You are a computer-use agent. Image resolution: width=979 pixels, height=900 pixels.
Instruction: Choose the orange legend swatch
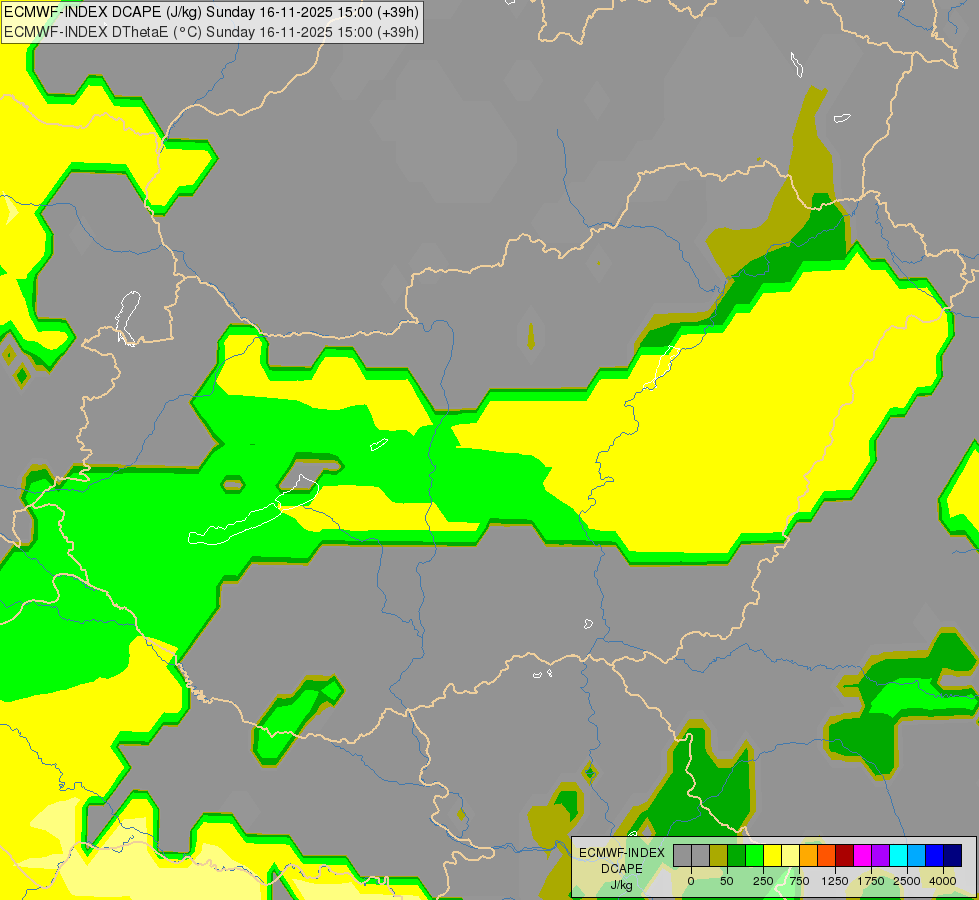(809, 855)
